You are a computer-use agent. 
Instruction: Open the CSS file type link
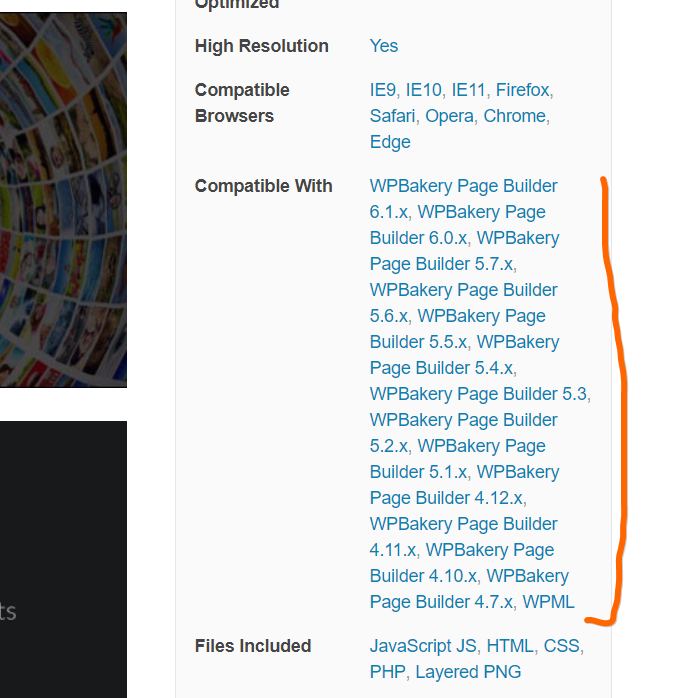click(561, 646)
